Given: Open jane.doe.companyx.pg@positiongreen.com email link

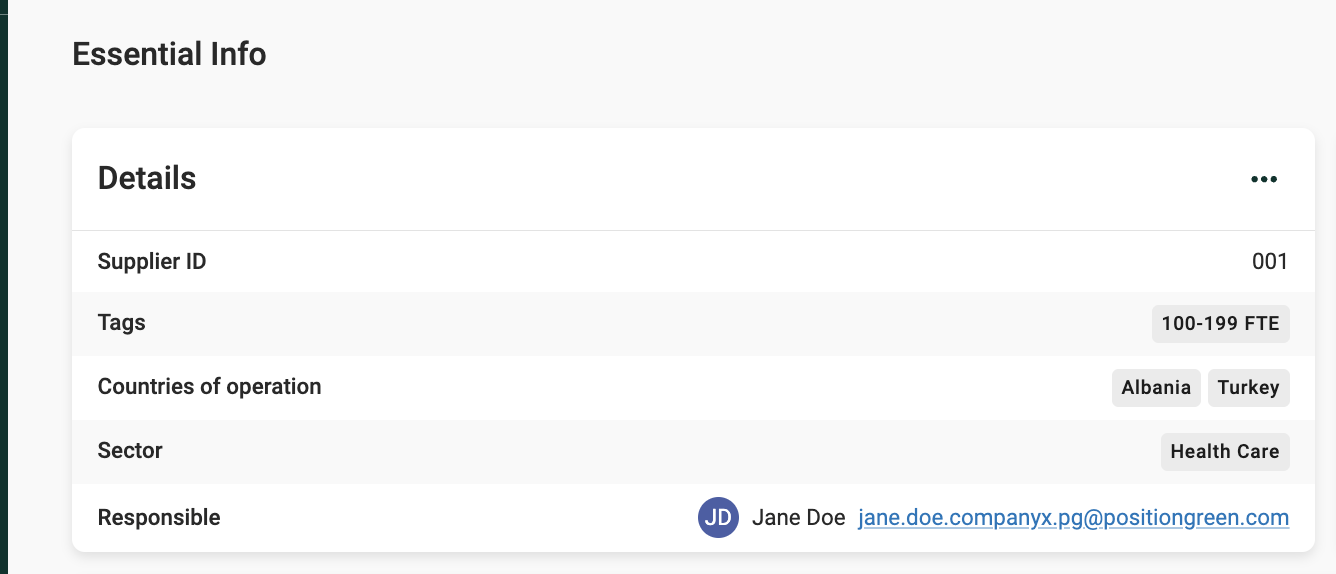Looking at the screenshot, I should (x=1073, y=518).
